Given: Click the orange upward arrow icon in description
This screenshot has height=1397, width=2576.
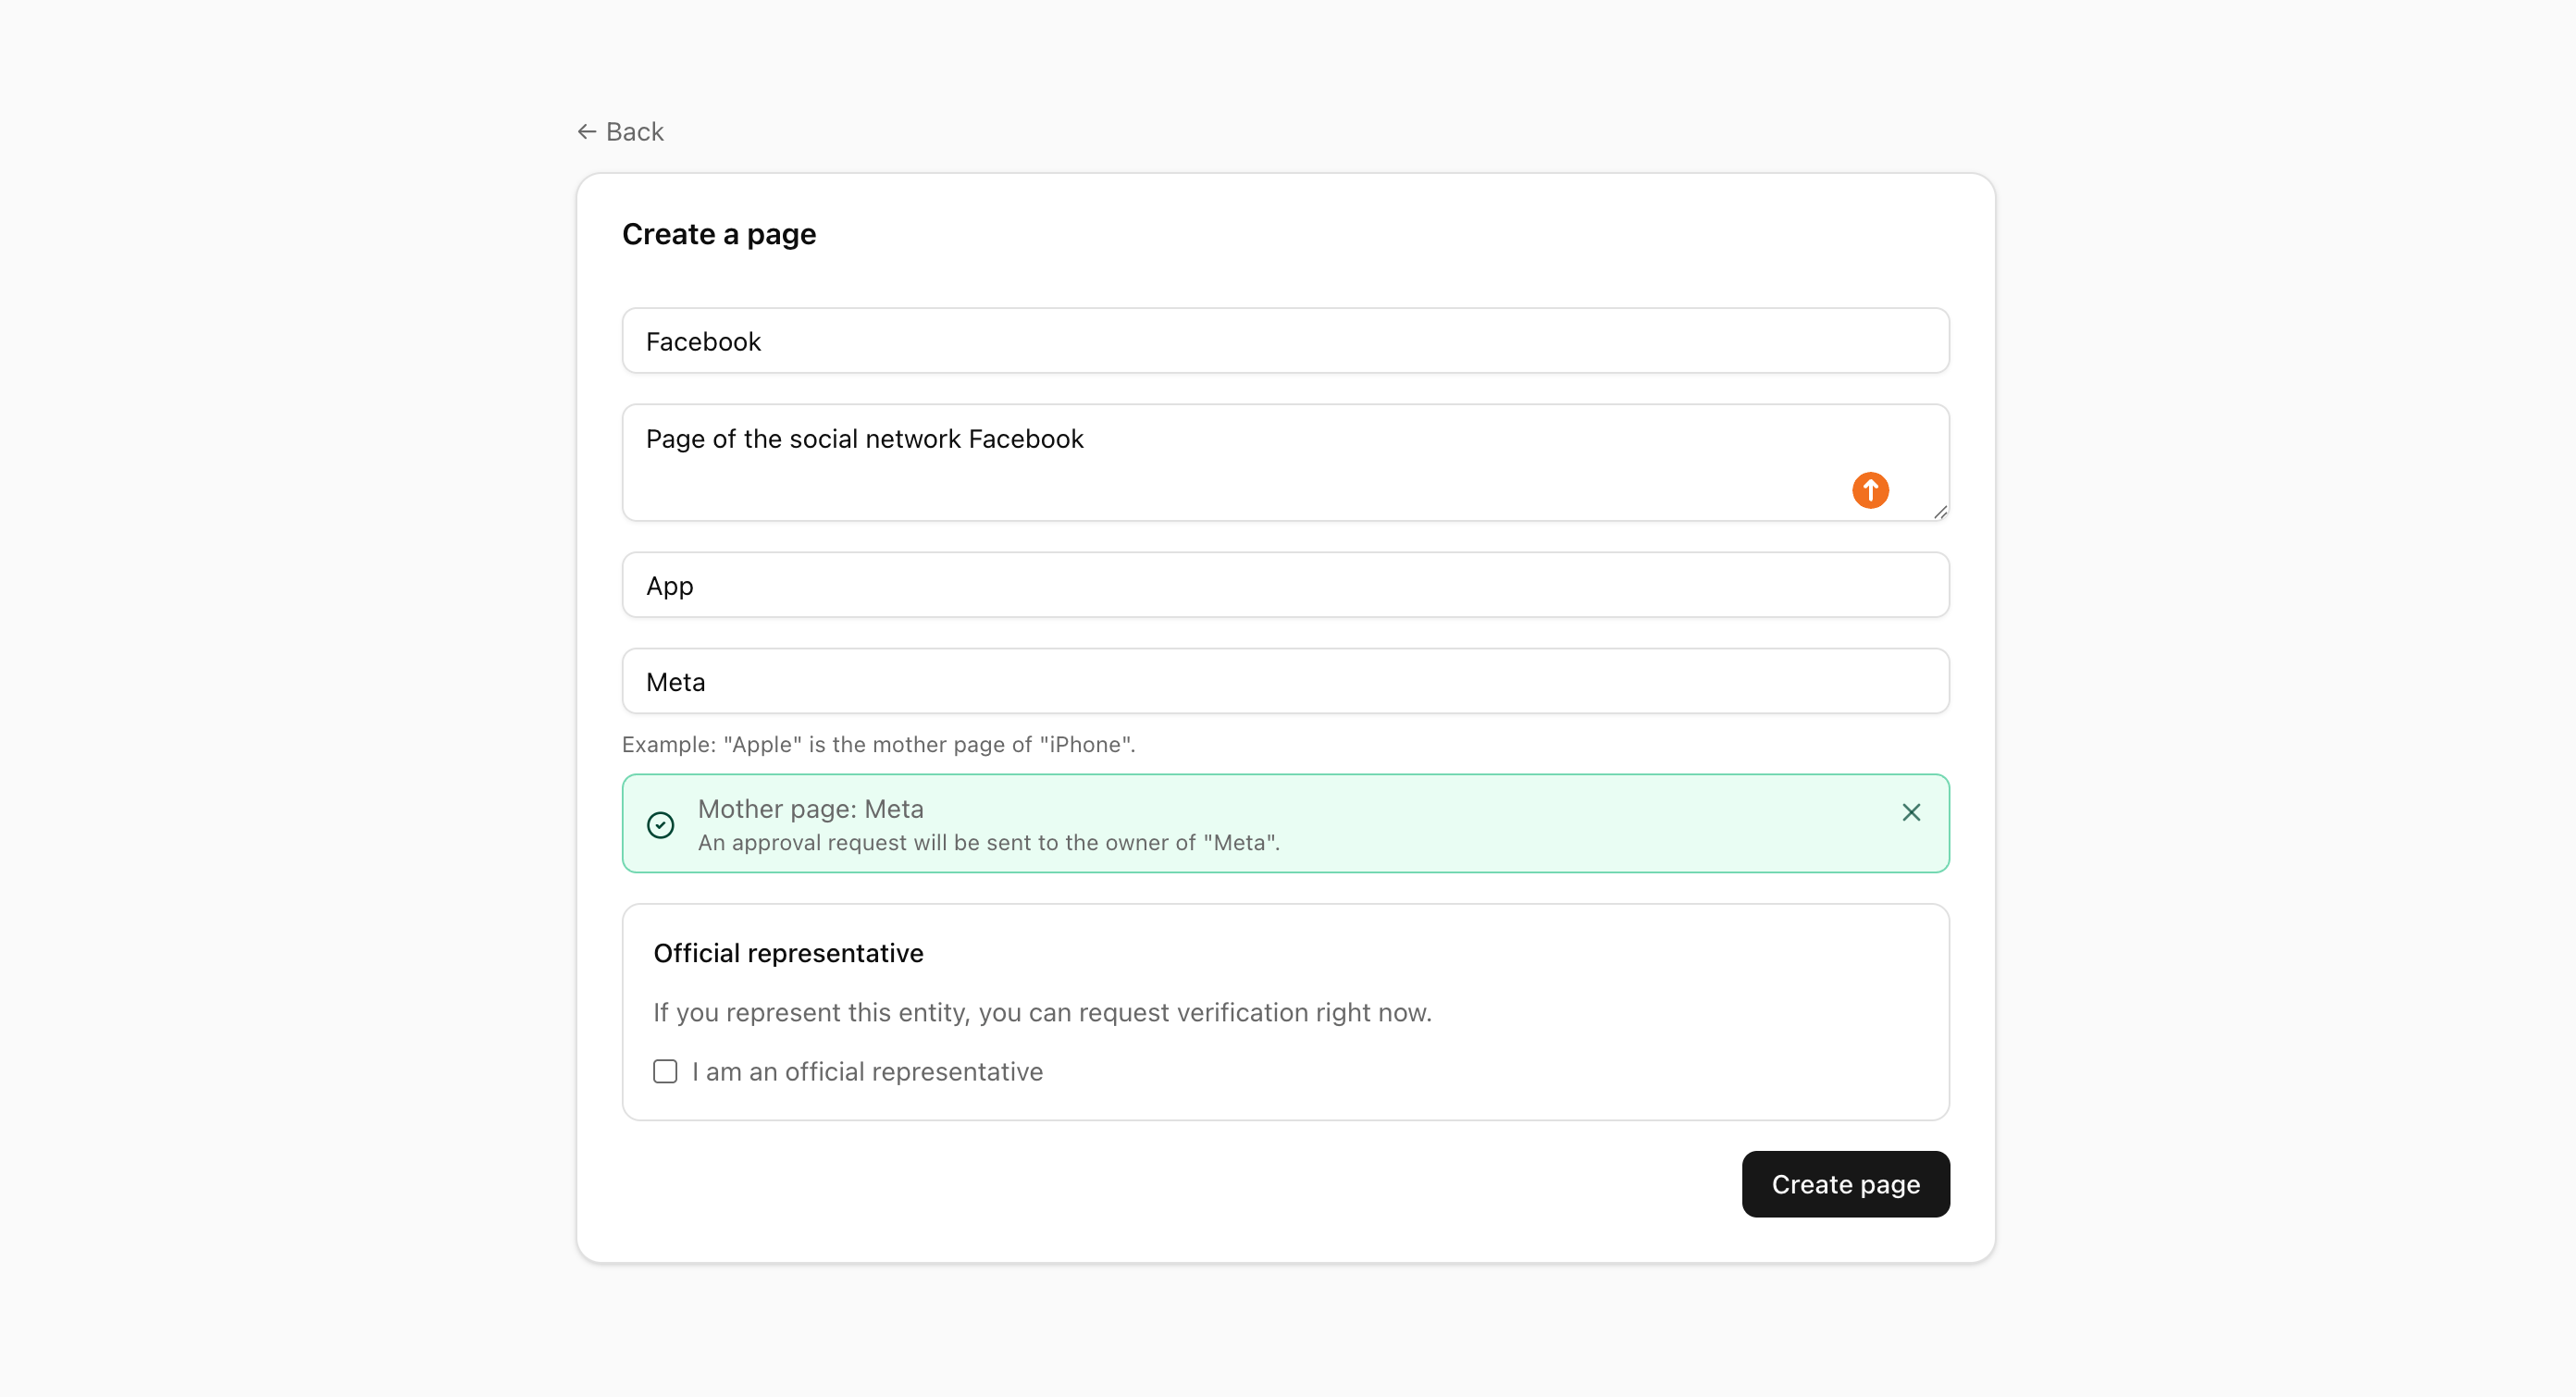Looking at the screenshot, I should click(1869, 490).
